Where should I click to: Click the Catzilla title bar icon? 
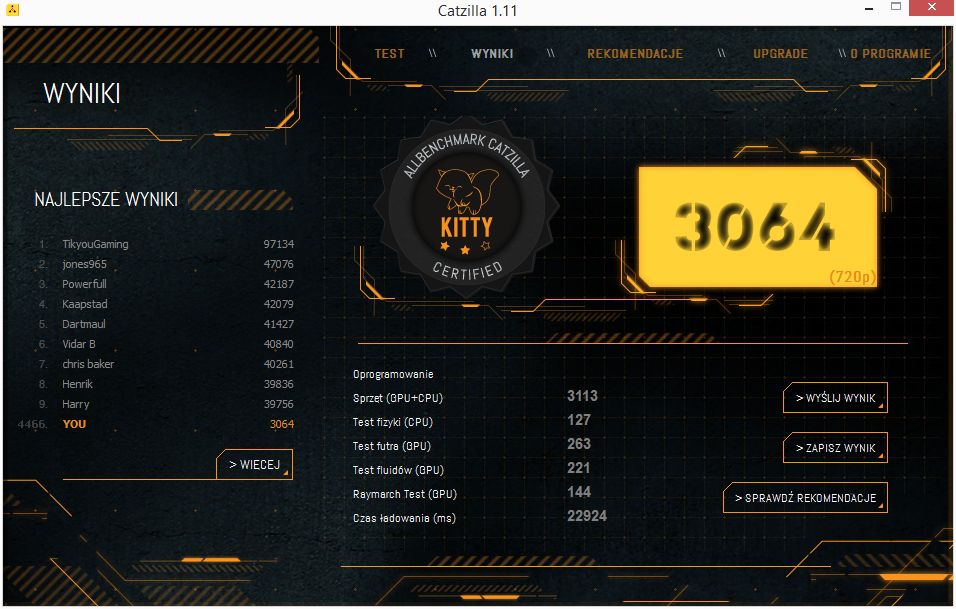point(12,10)
